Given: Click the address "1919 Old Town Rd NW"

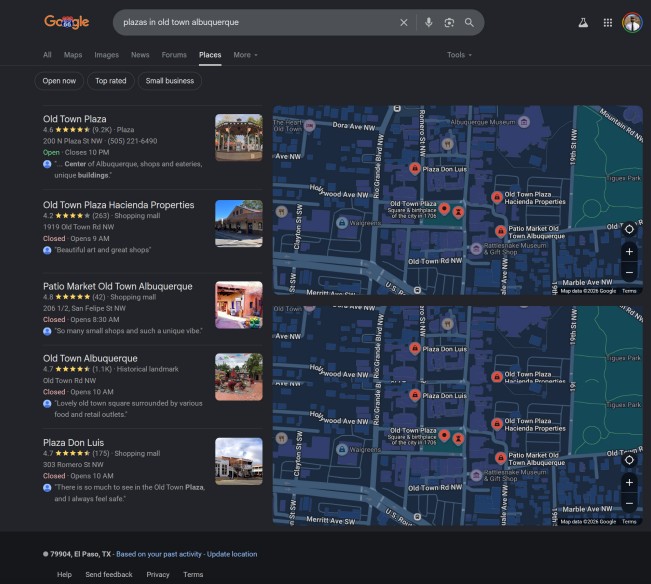Looking at the screenshot, I should 78,227.
